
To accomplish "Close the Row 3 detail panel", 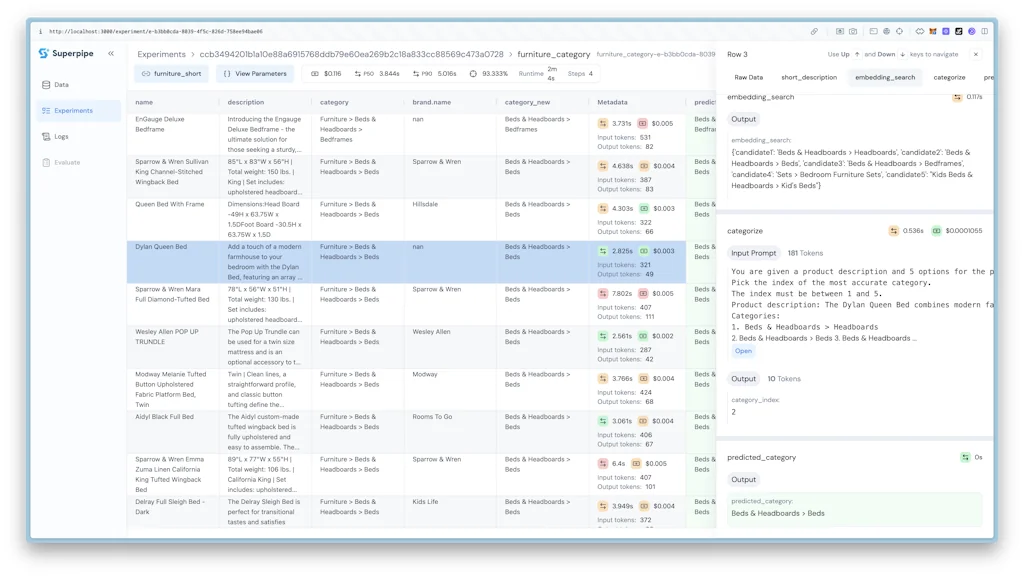I will tap(976, 54).
